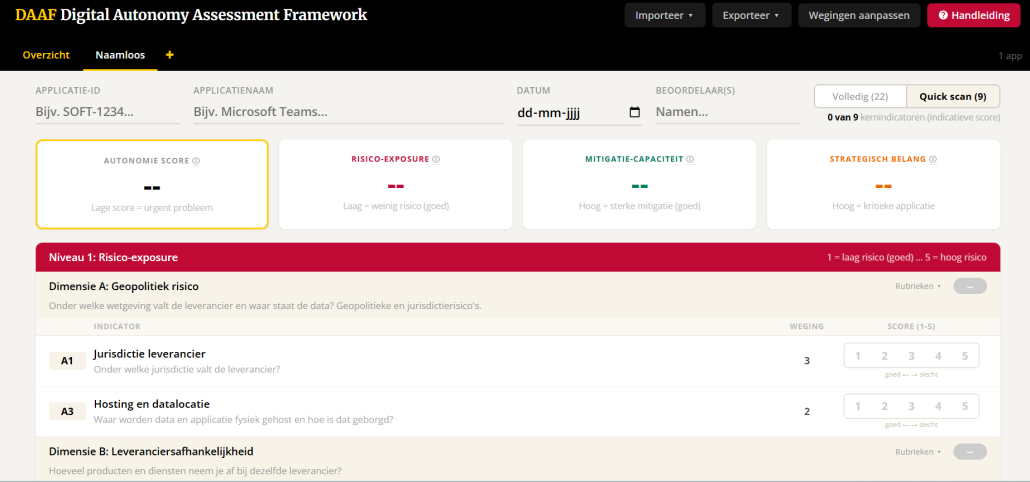1030x482 pixels.
Task: Select score 5 for Hosting en datalocatie
Action: (x=964, y=406)
